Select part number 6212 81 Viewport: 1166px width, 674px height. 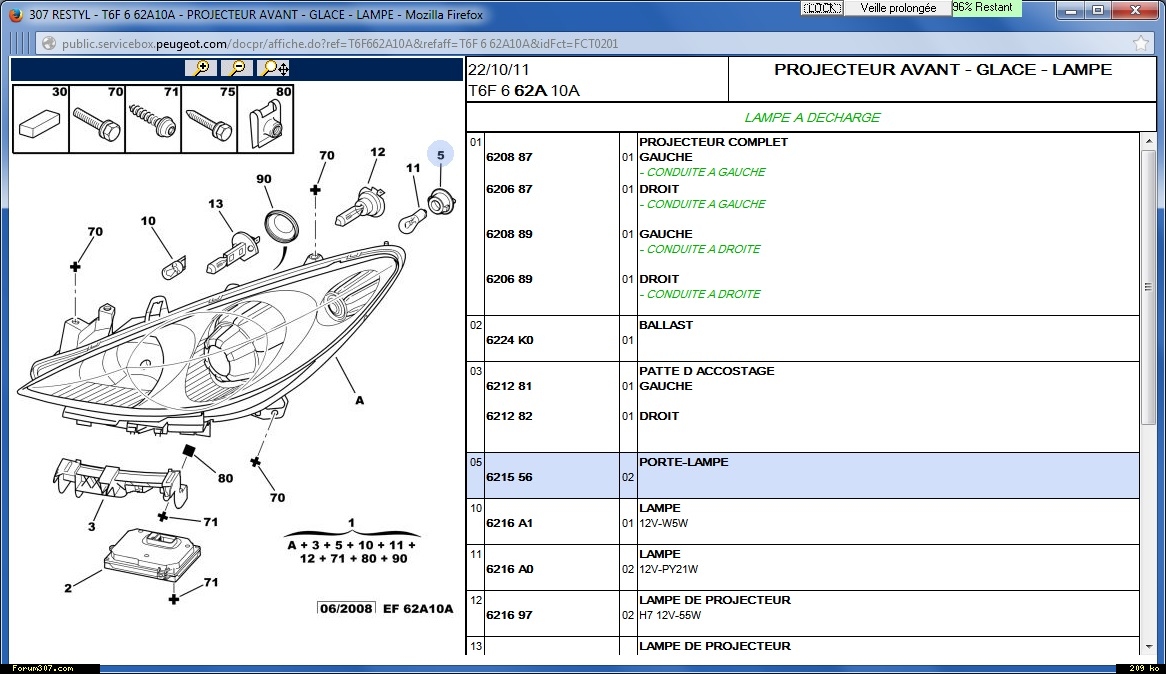point(509,386)
